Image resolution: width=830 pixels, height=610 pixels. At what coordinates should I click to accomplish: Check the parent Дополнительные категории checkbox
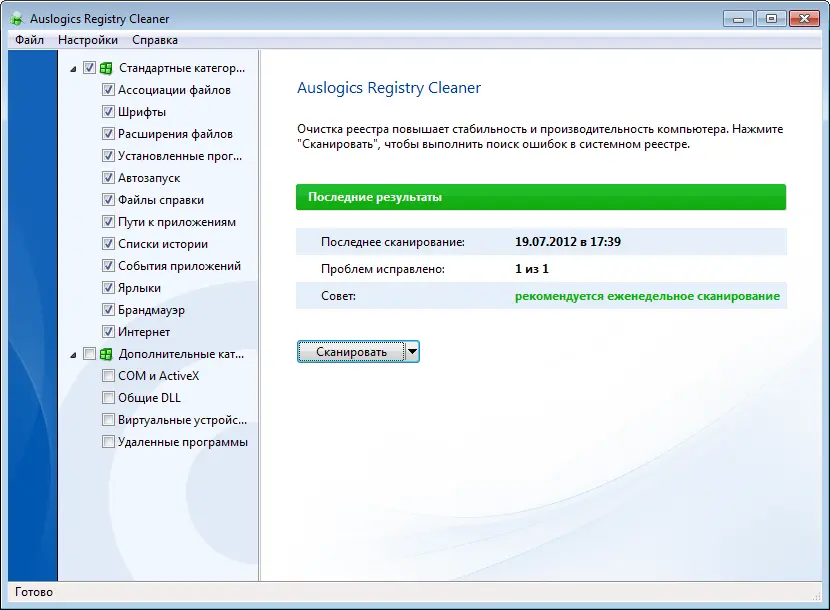pyautogui.click(x=89, y=354)
